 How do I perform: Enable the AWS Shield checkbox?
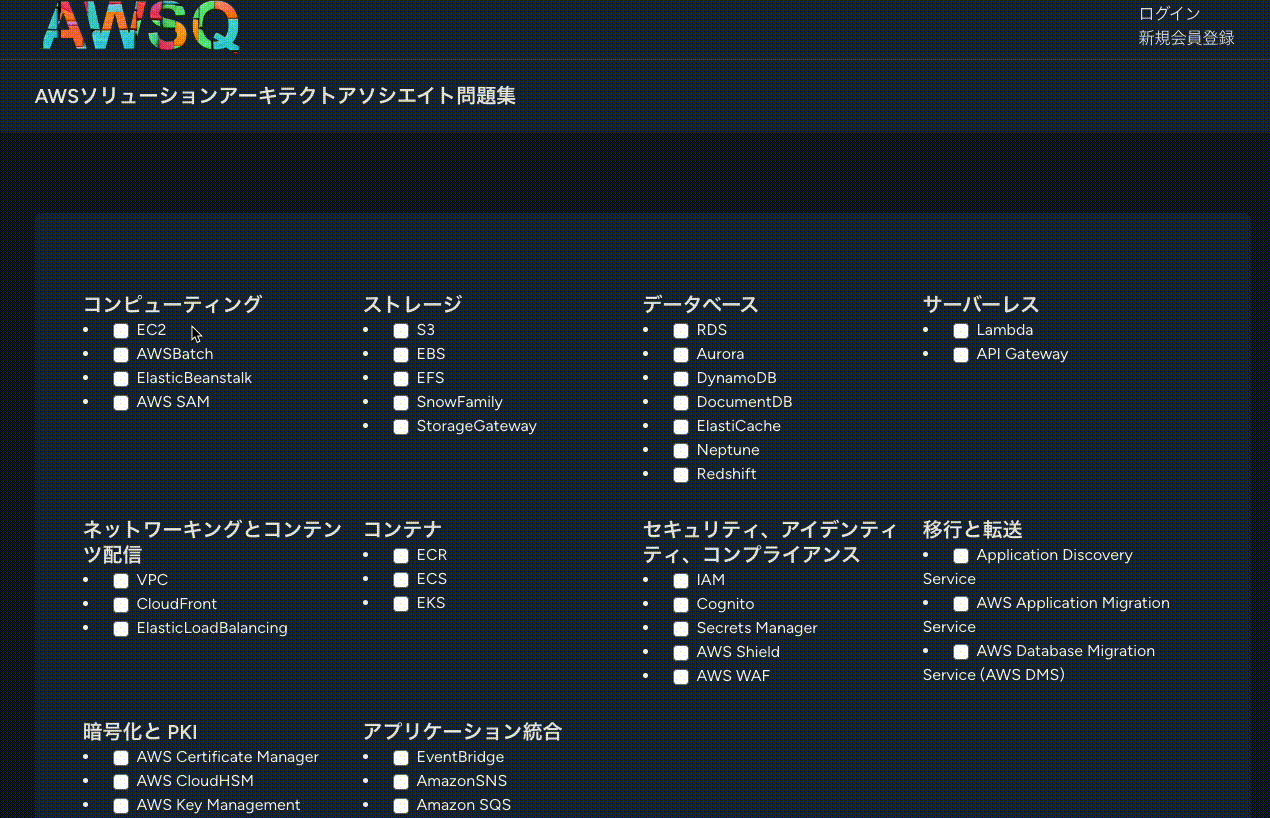(681, 653)
